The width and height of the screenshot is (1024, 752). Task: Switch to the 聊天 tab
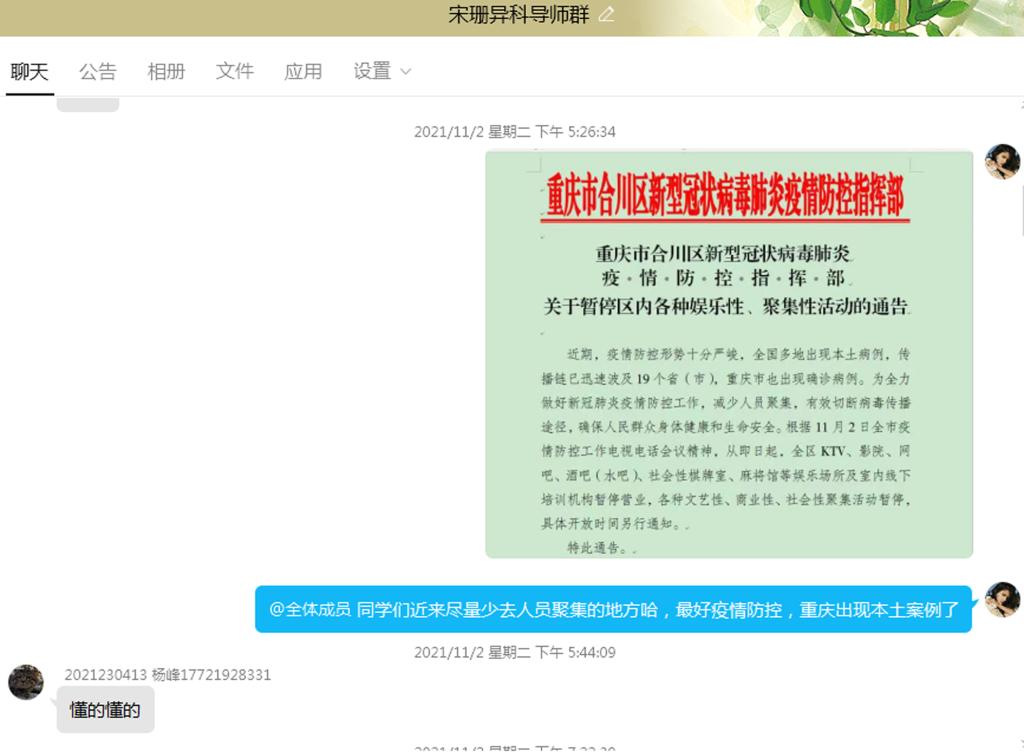[29, 71]
